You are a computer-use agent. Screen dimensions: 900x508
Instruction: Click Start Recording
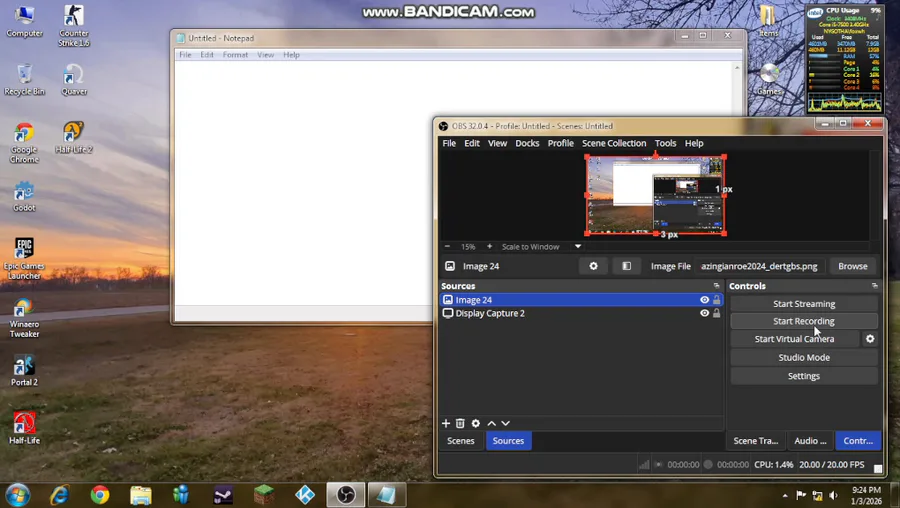[804, 321]
